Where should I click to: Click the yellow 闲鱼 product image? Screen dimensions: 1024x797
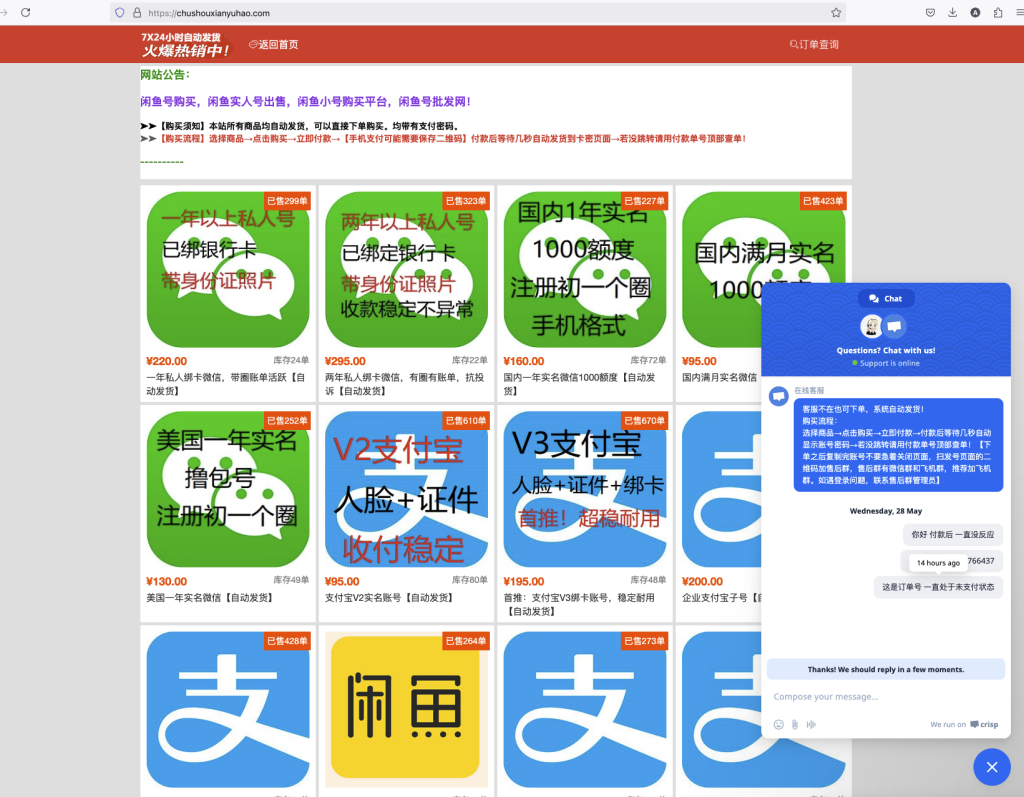(x=406, y=709)
